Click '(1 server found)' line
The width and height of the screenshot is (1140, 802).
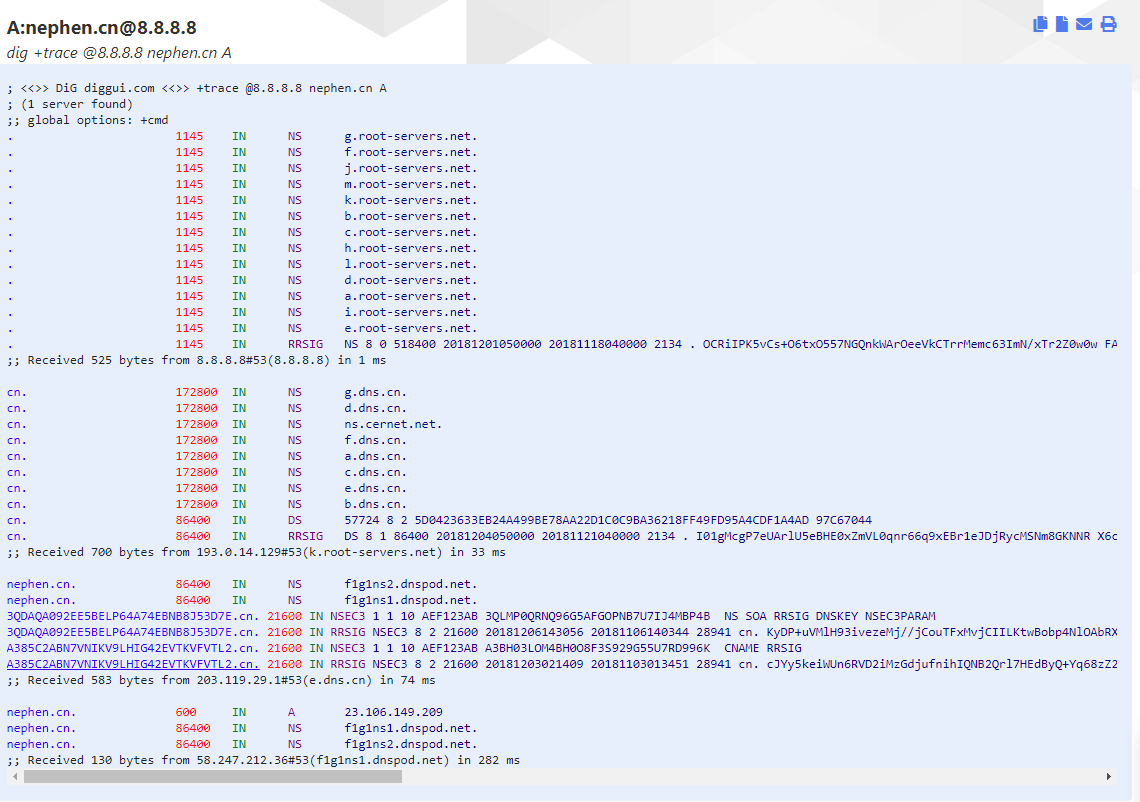pyautogui.click(x=70, y=104)
